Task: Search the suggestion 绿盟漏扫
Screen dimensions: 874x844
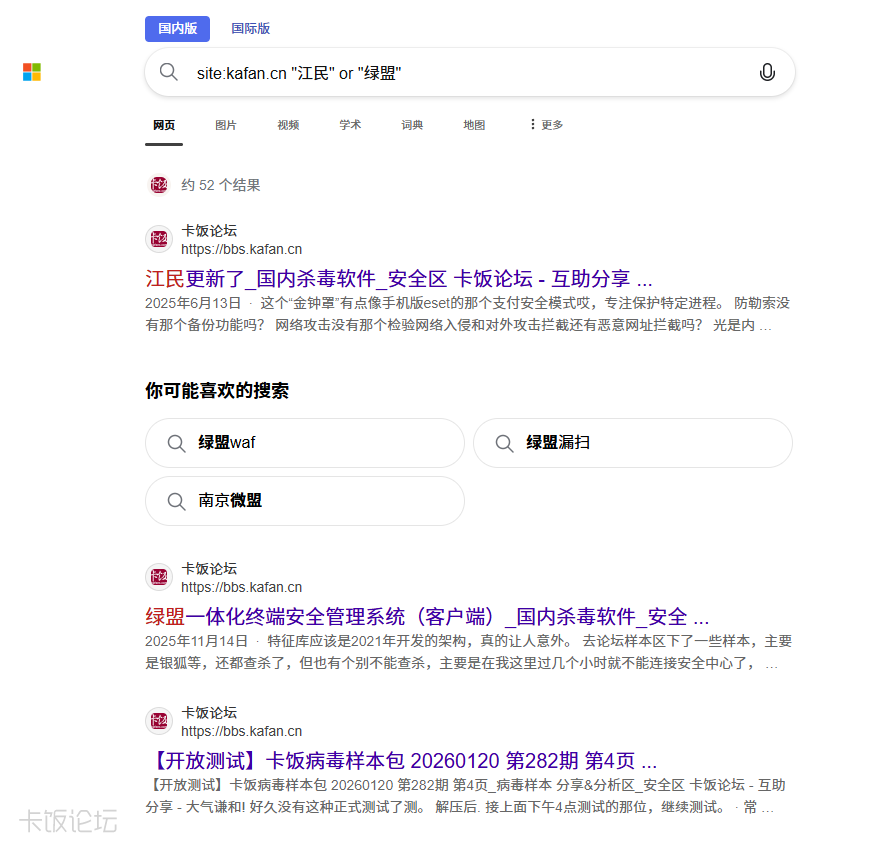Action: pyautogui.click(x=633, y=443)
